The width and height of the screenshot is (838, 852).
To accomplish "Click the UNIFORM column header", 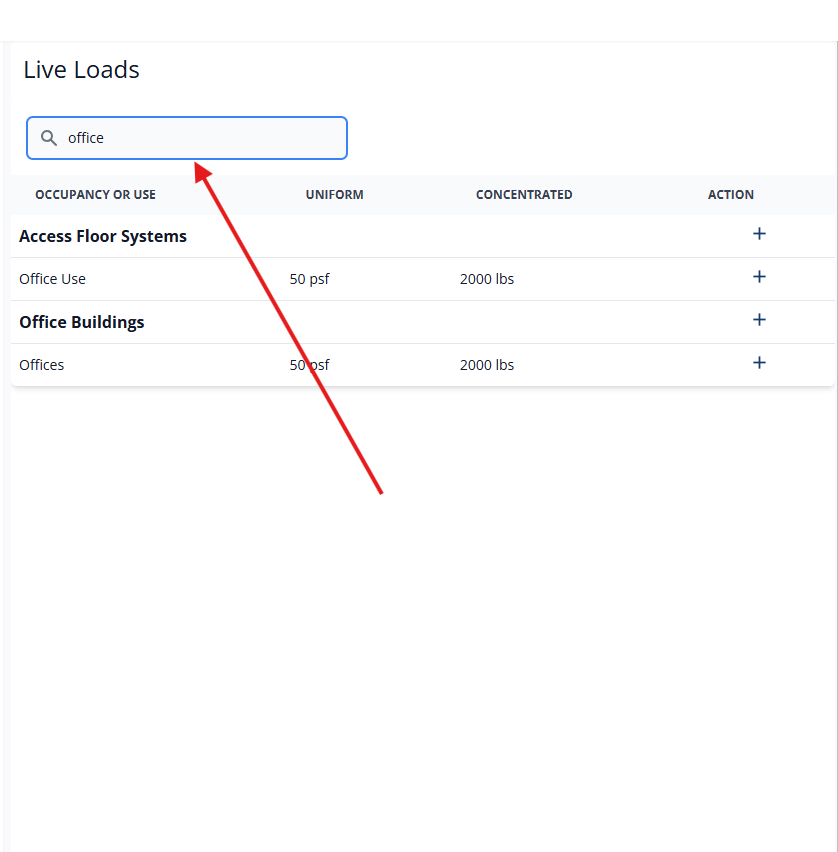I will (x=335, y=194).
